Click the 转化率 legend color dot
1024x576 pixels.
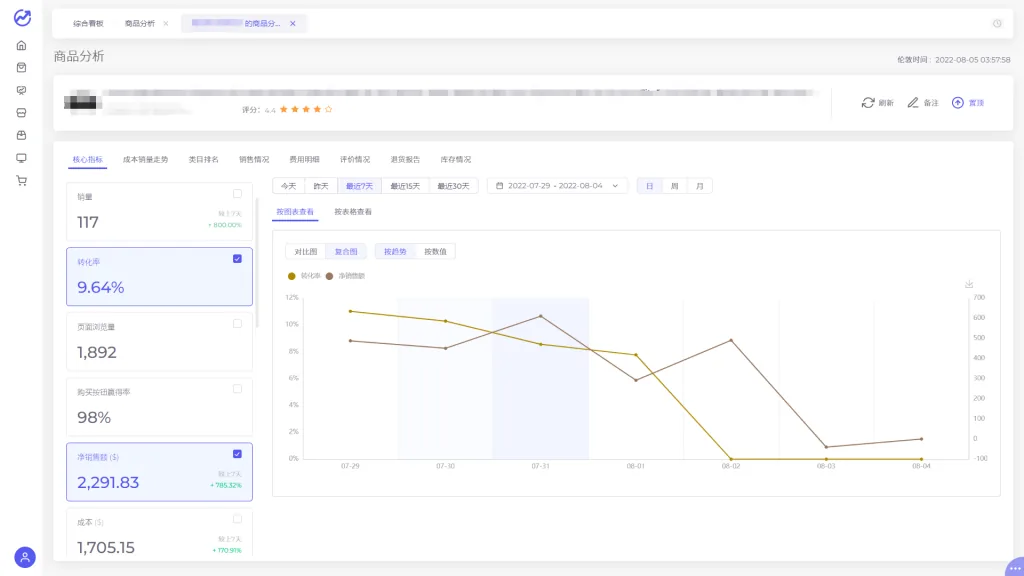point(292,276)
